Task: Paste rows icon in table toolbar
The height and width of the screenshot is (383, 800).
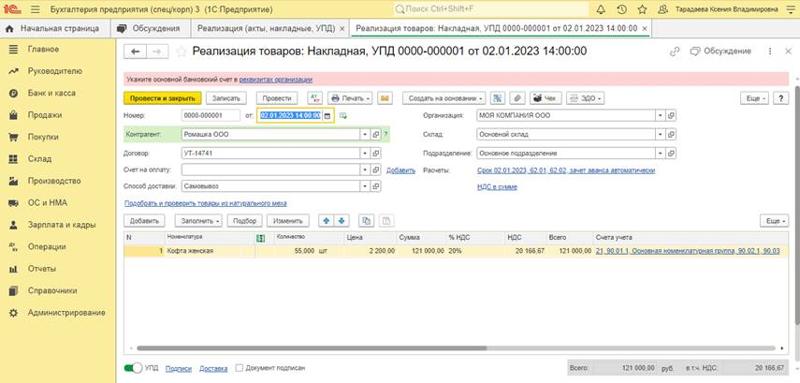Action: pos(386,221)
